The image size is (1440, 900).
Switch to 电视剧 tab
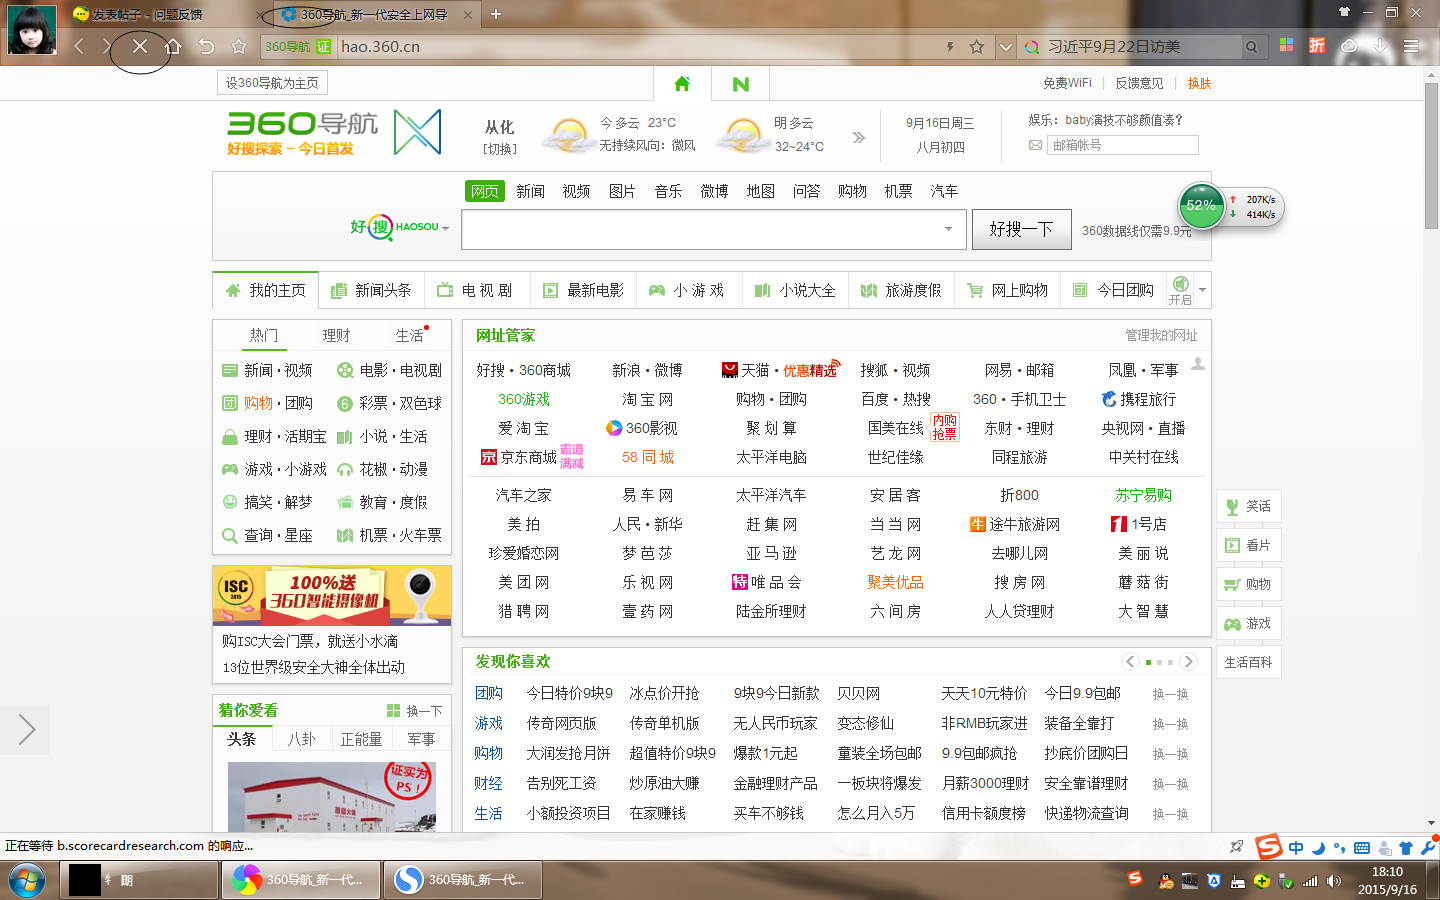click(477, 290)
